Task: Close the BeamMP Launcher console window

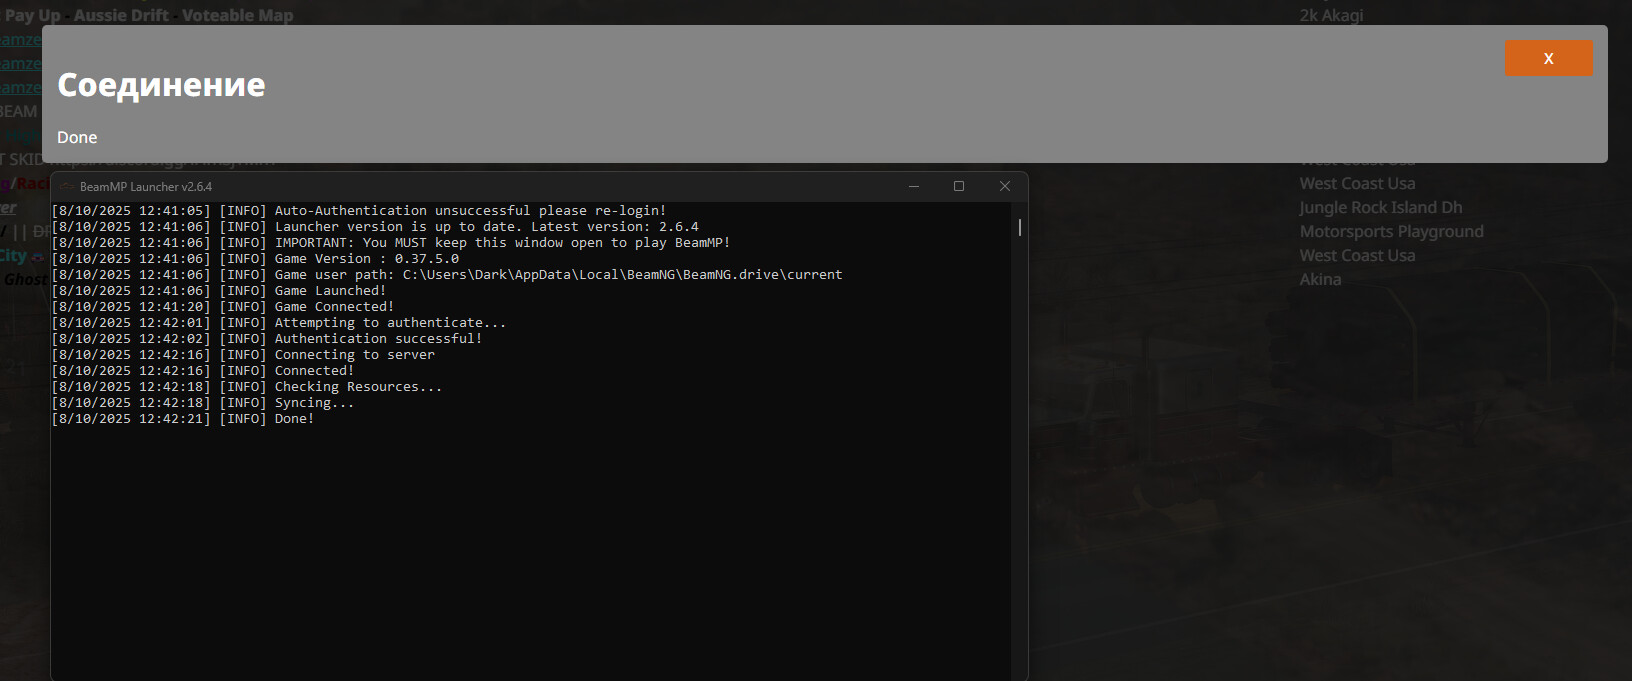Action: point(1004,186)
